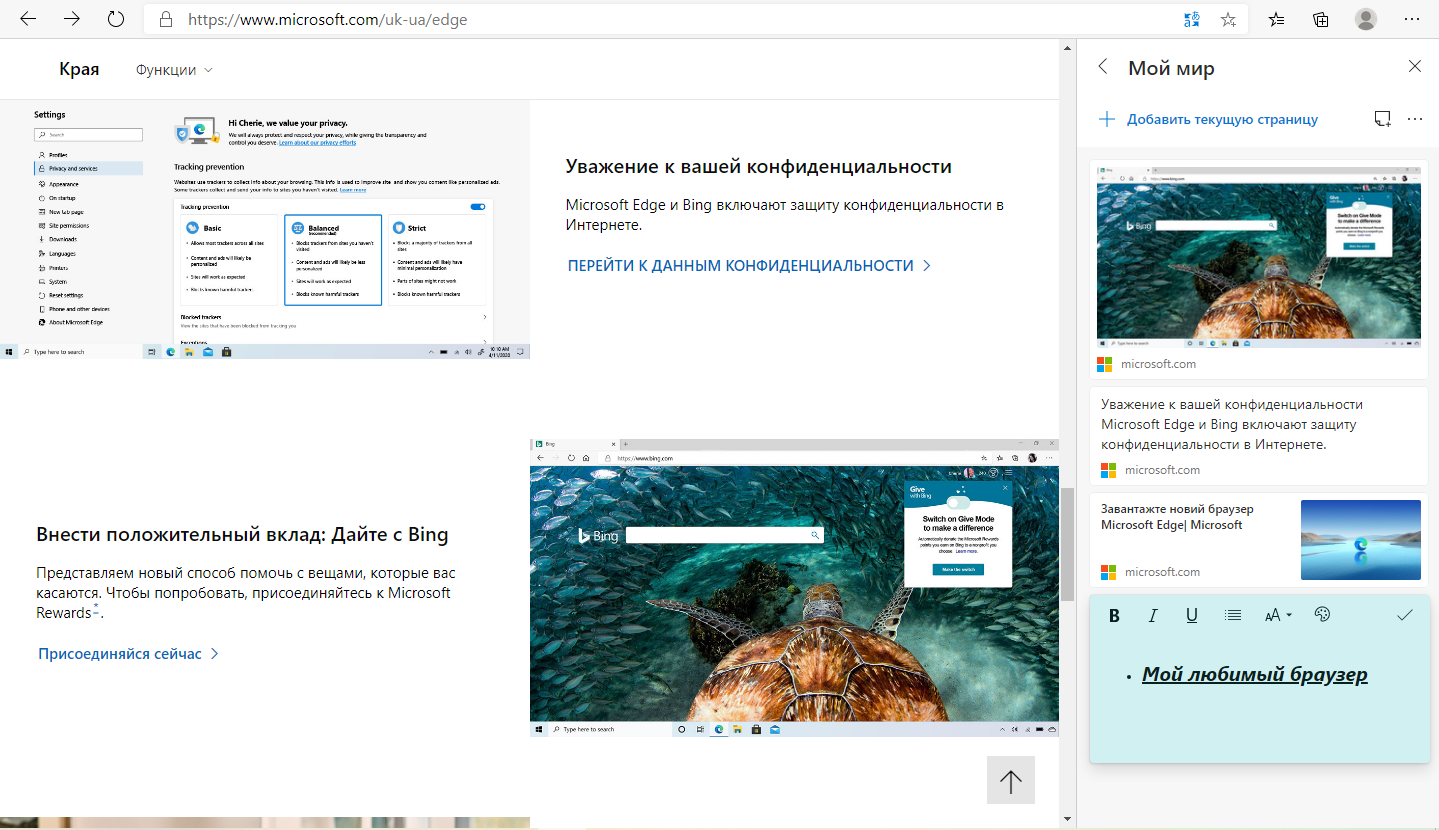Add page to favorites star icon
Screen dimensions: 1439x830
(1228, 19)
